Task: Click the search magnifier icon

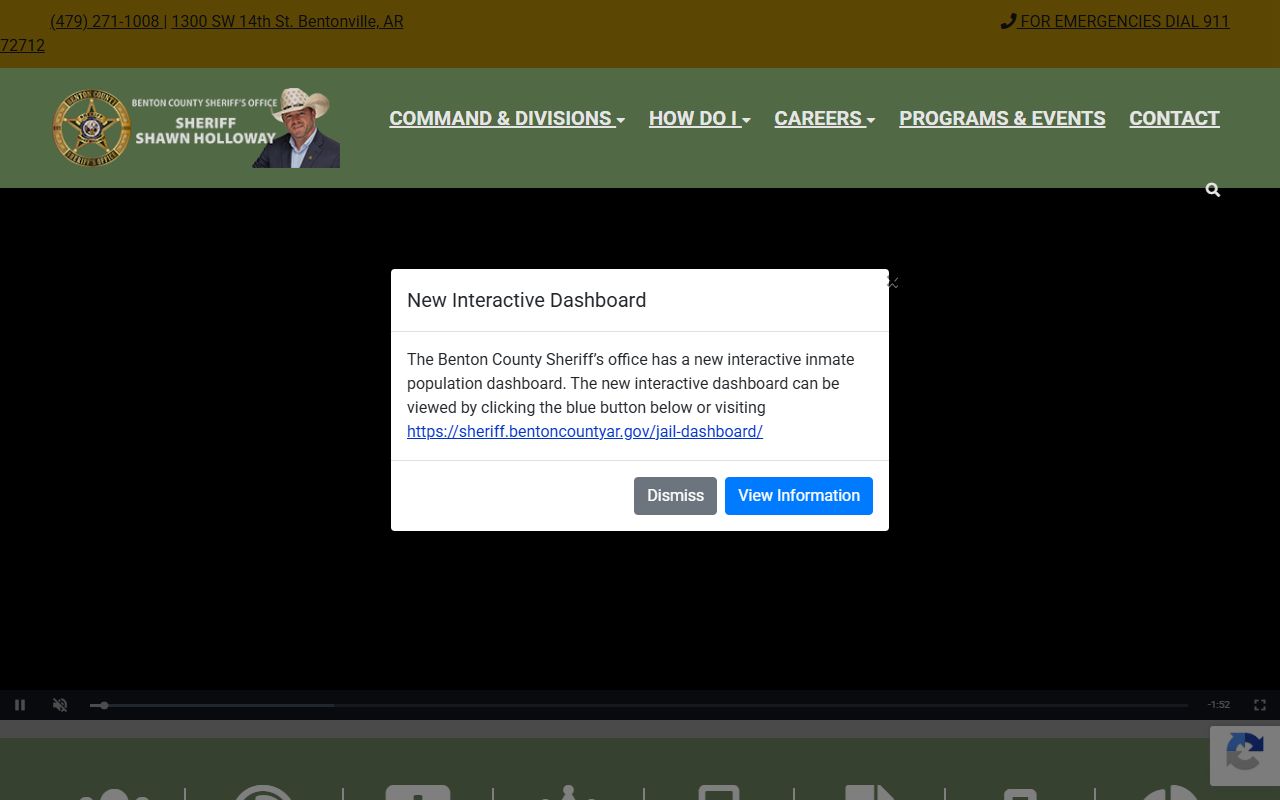Action: point(1212,190)
